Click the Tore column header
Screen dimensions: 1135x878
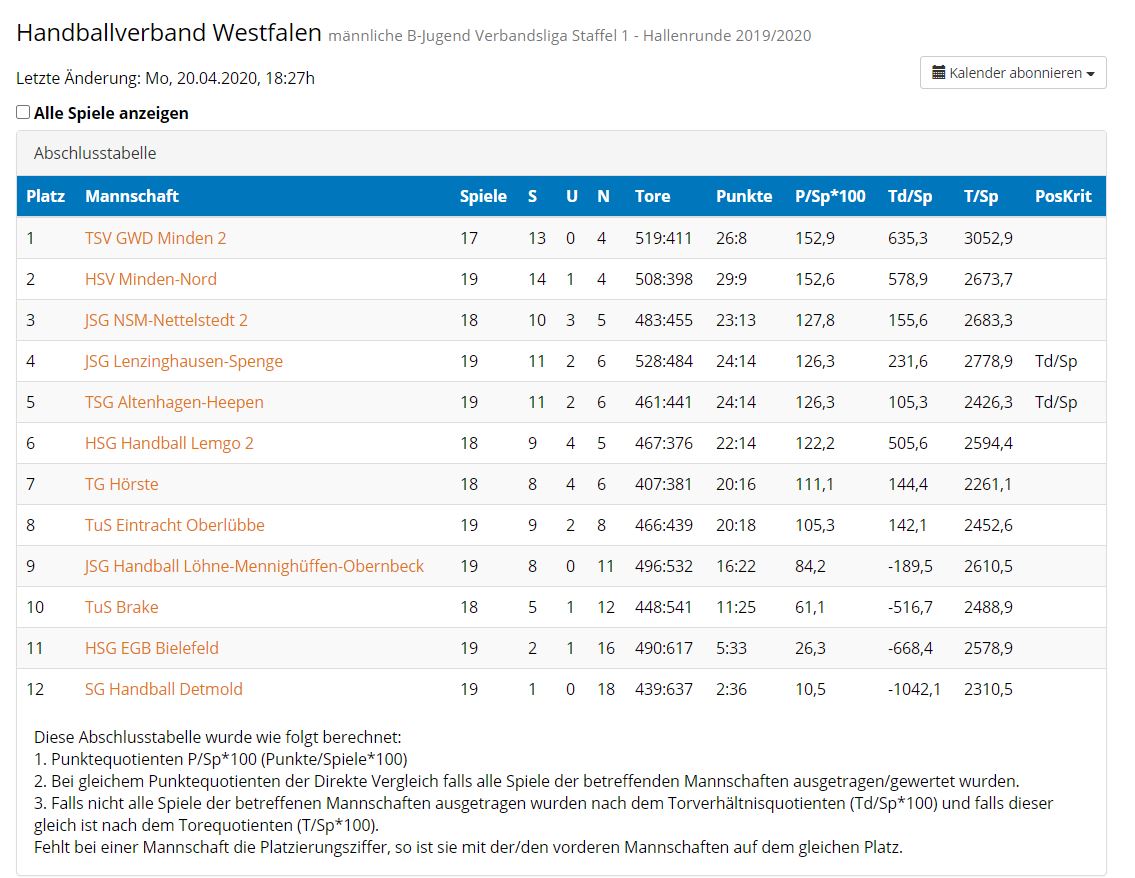652,196
